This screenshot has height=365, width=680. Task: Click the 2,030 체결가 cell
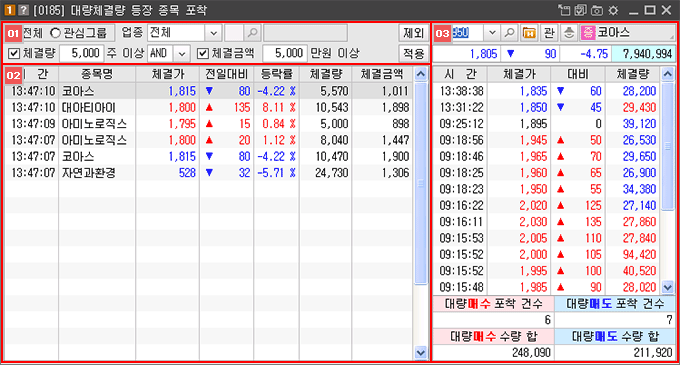(519, 222)
